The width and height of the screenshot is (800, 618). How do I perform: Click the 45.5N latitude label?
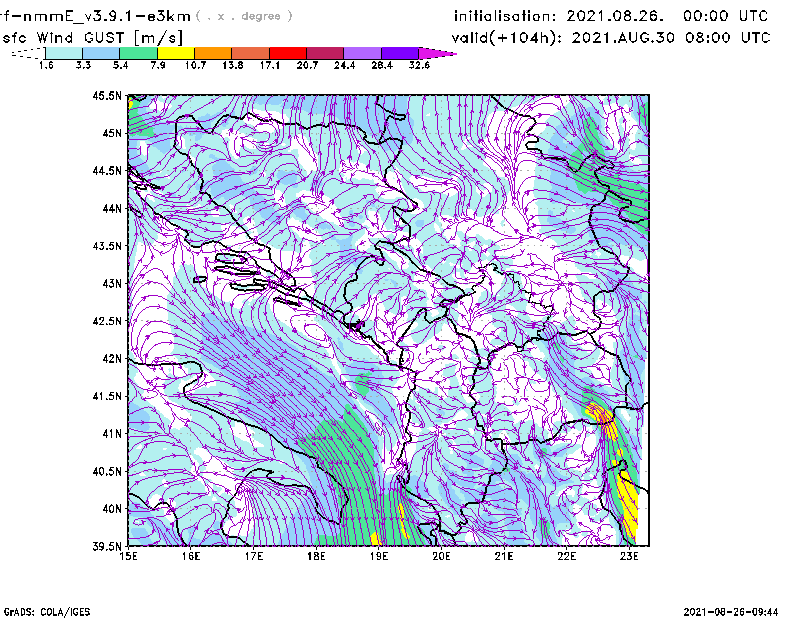pos(107,95)
